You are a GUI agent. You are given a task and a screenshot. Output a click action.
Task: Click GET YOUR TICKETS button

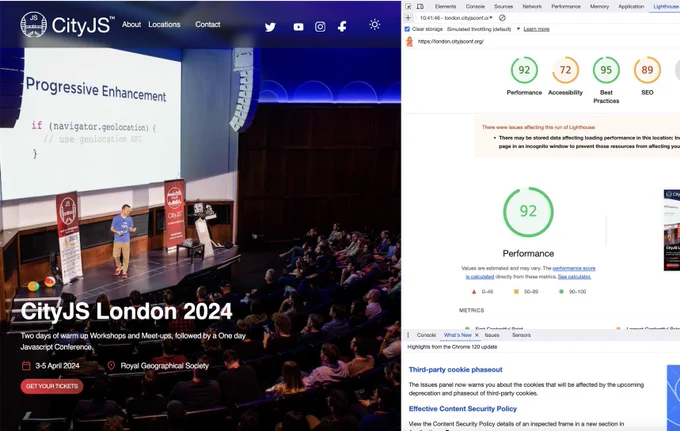pyautogui.click(x=52, y=386)
